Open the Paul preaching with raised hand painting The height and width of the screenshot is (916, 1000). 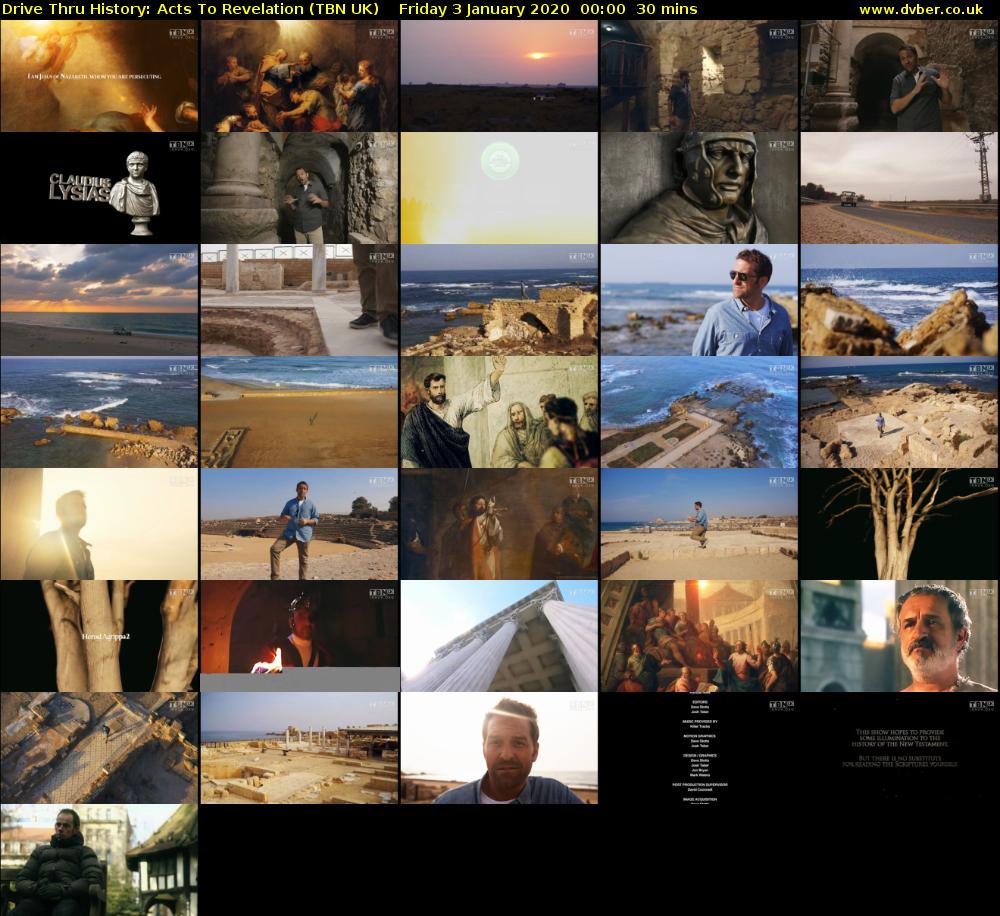tap(499, 412)
